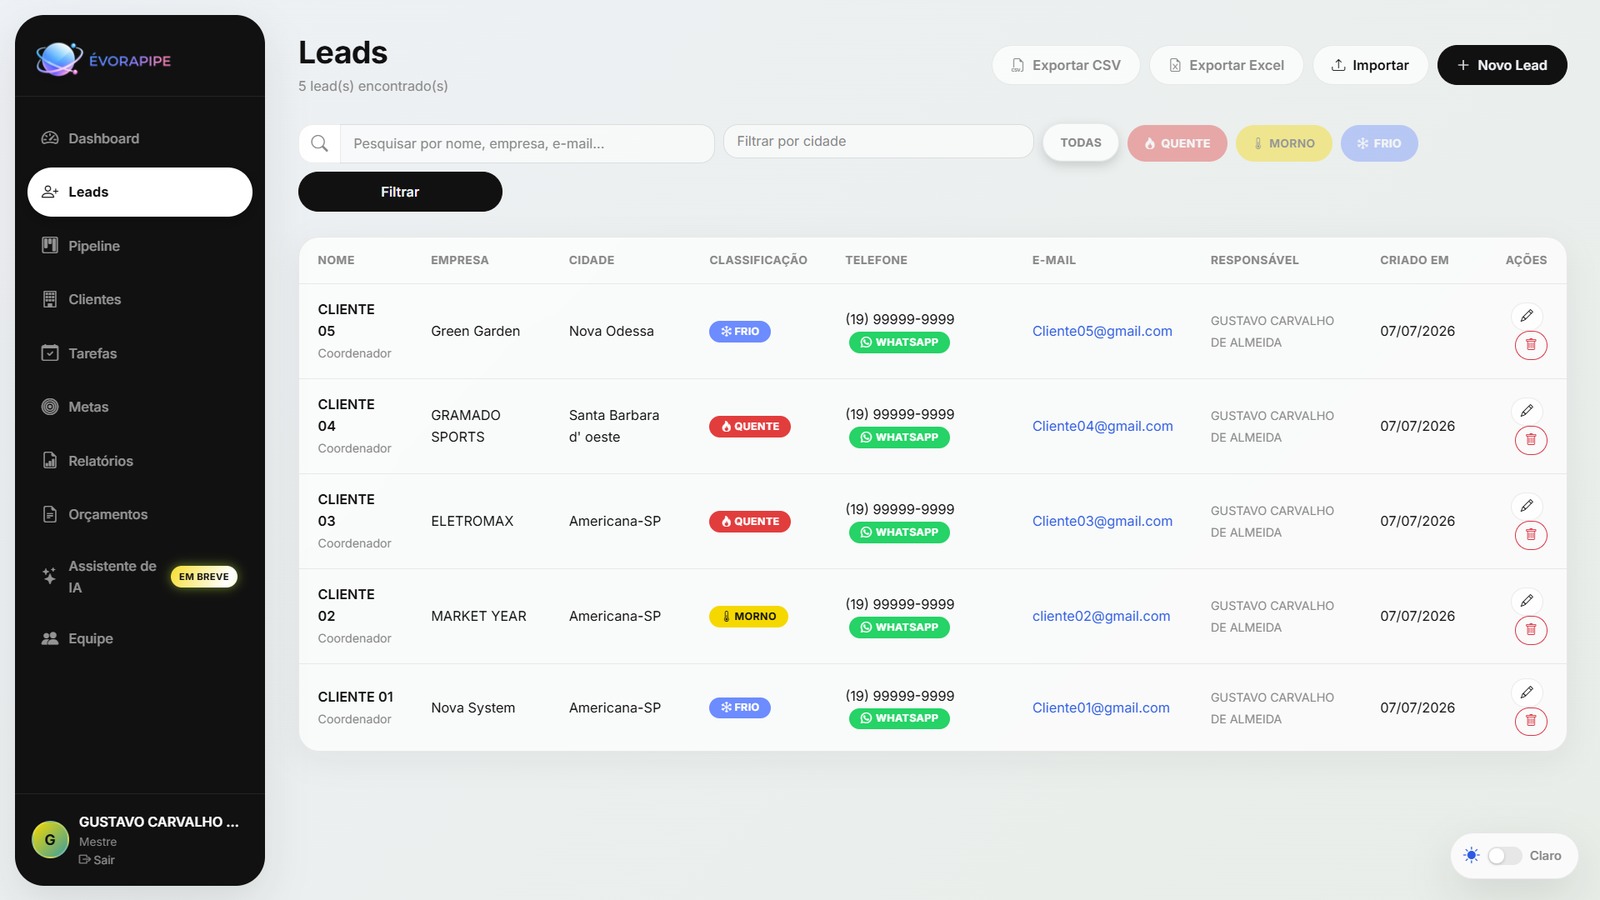Open Assistente de IA entry

coord(140,577)
